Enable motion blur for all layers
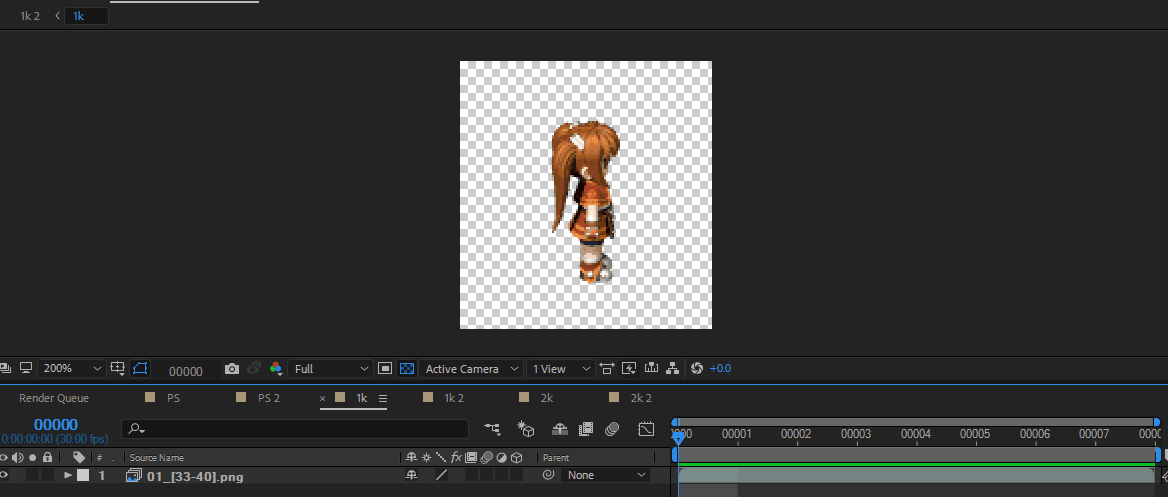 tap(612, 429)
